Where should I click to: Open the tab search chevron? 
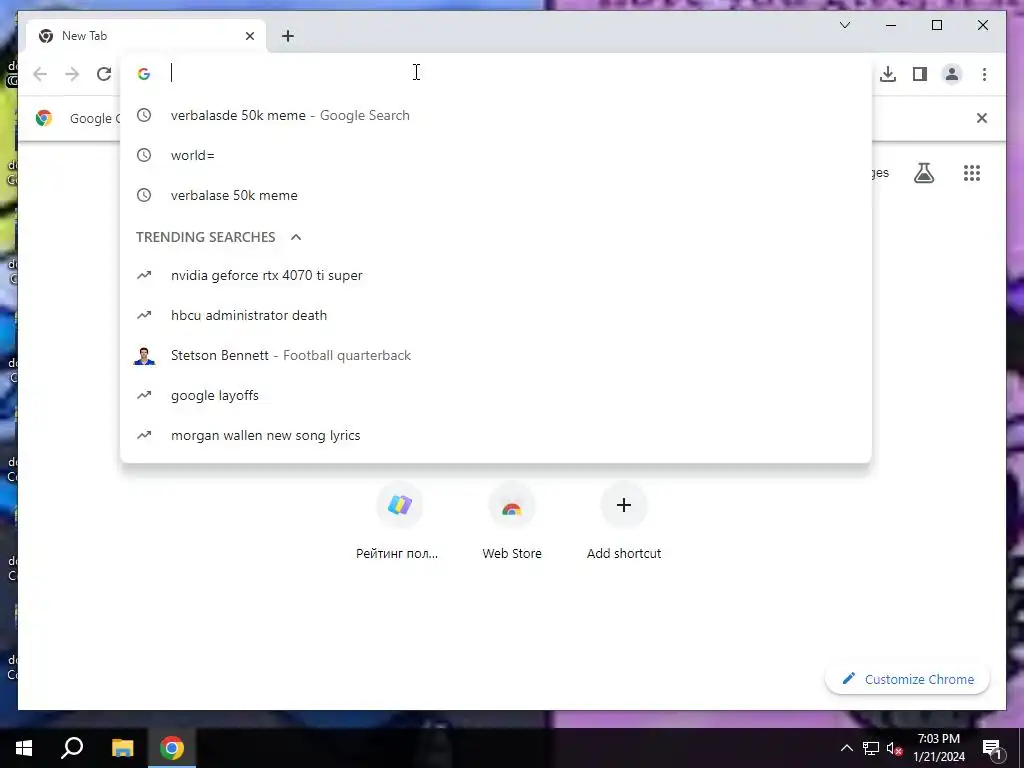(x=844, y=25)
